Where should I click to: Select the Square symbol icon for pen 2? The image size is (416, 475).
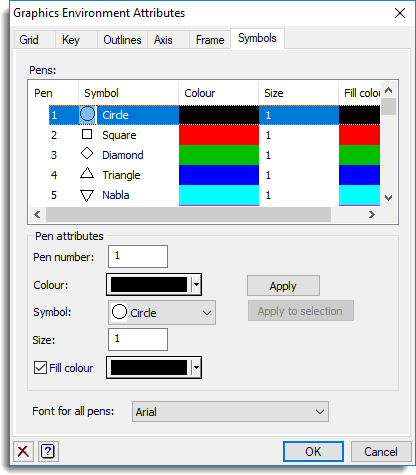coord(87,134)
